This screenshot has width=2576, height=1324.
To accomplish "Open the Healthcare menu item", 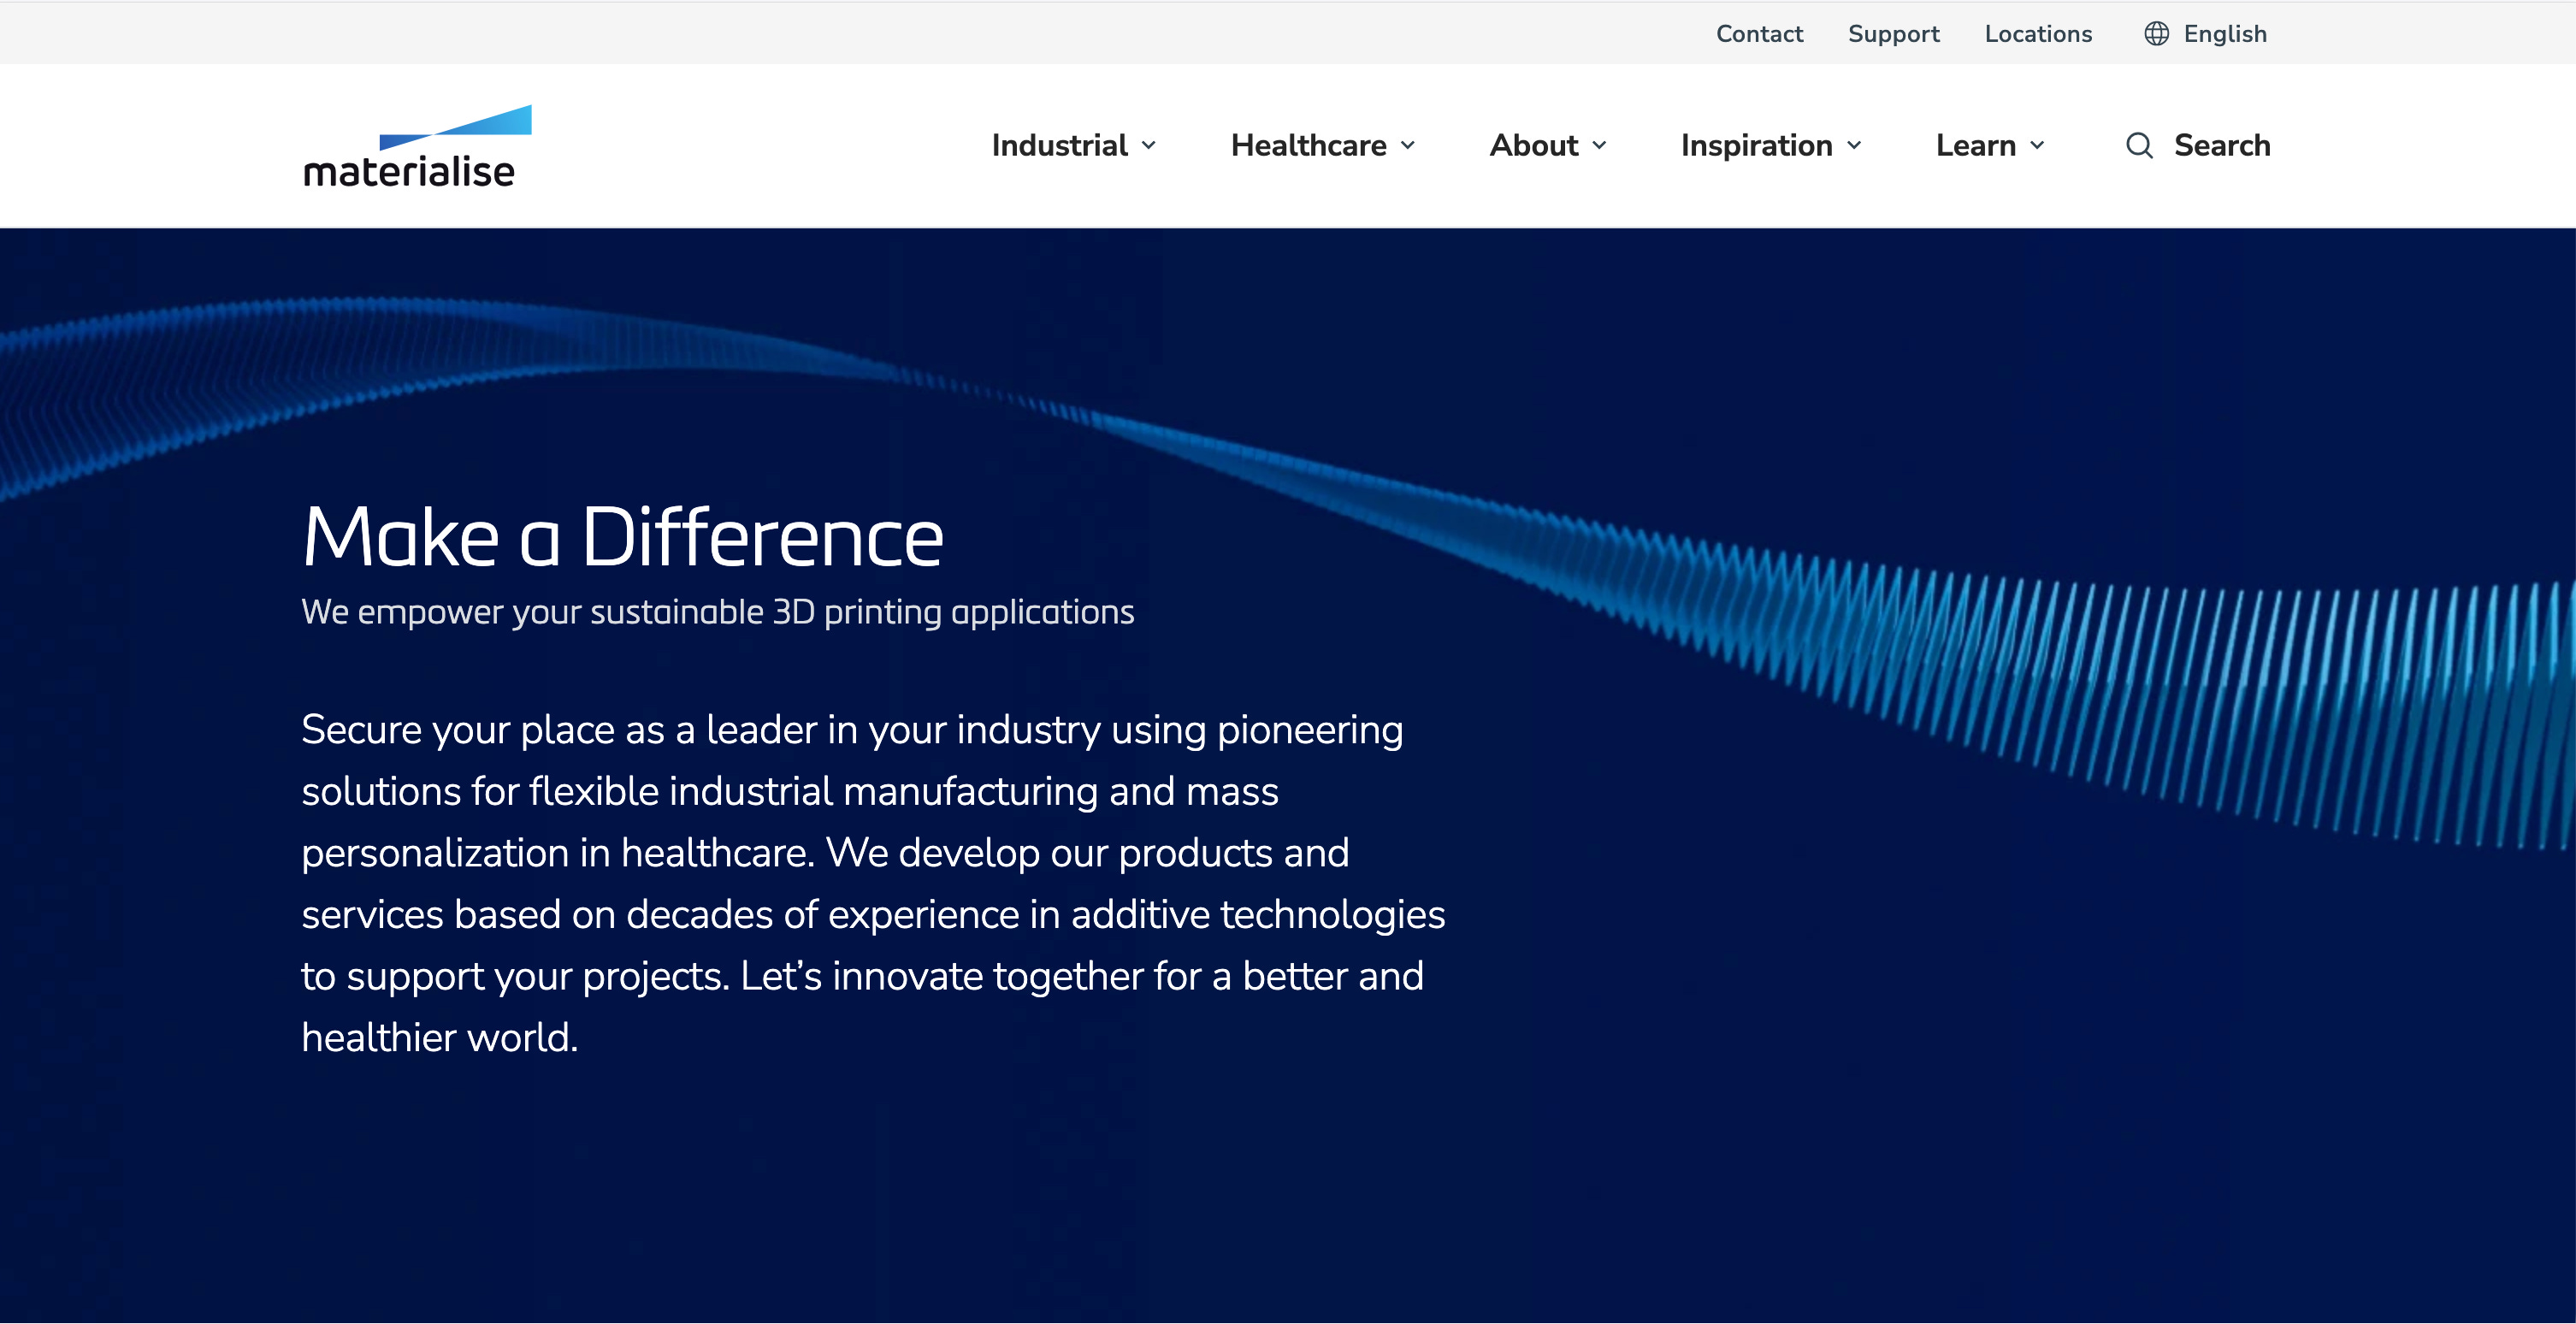I will coord(1308,146).
